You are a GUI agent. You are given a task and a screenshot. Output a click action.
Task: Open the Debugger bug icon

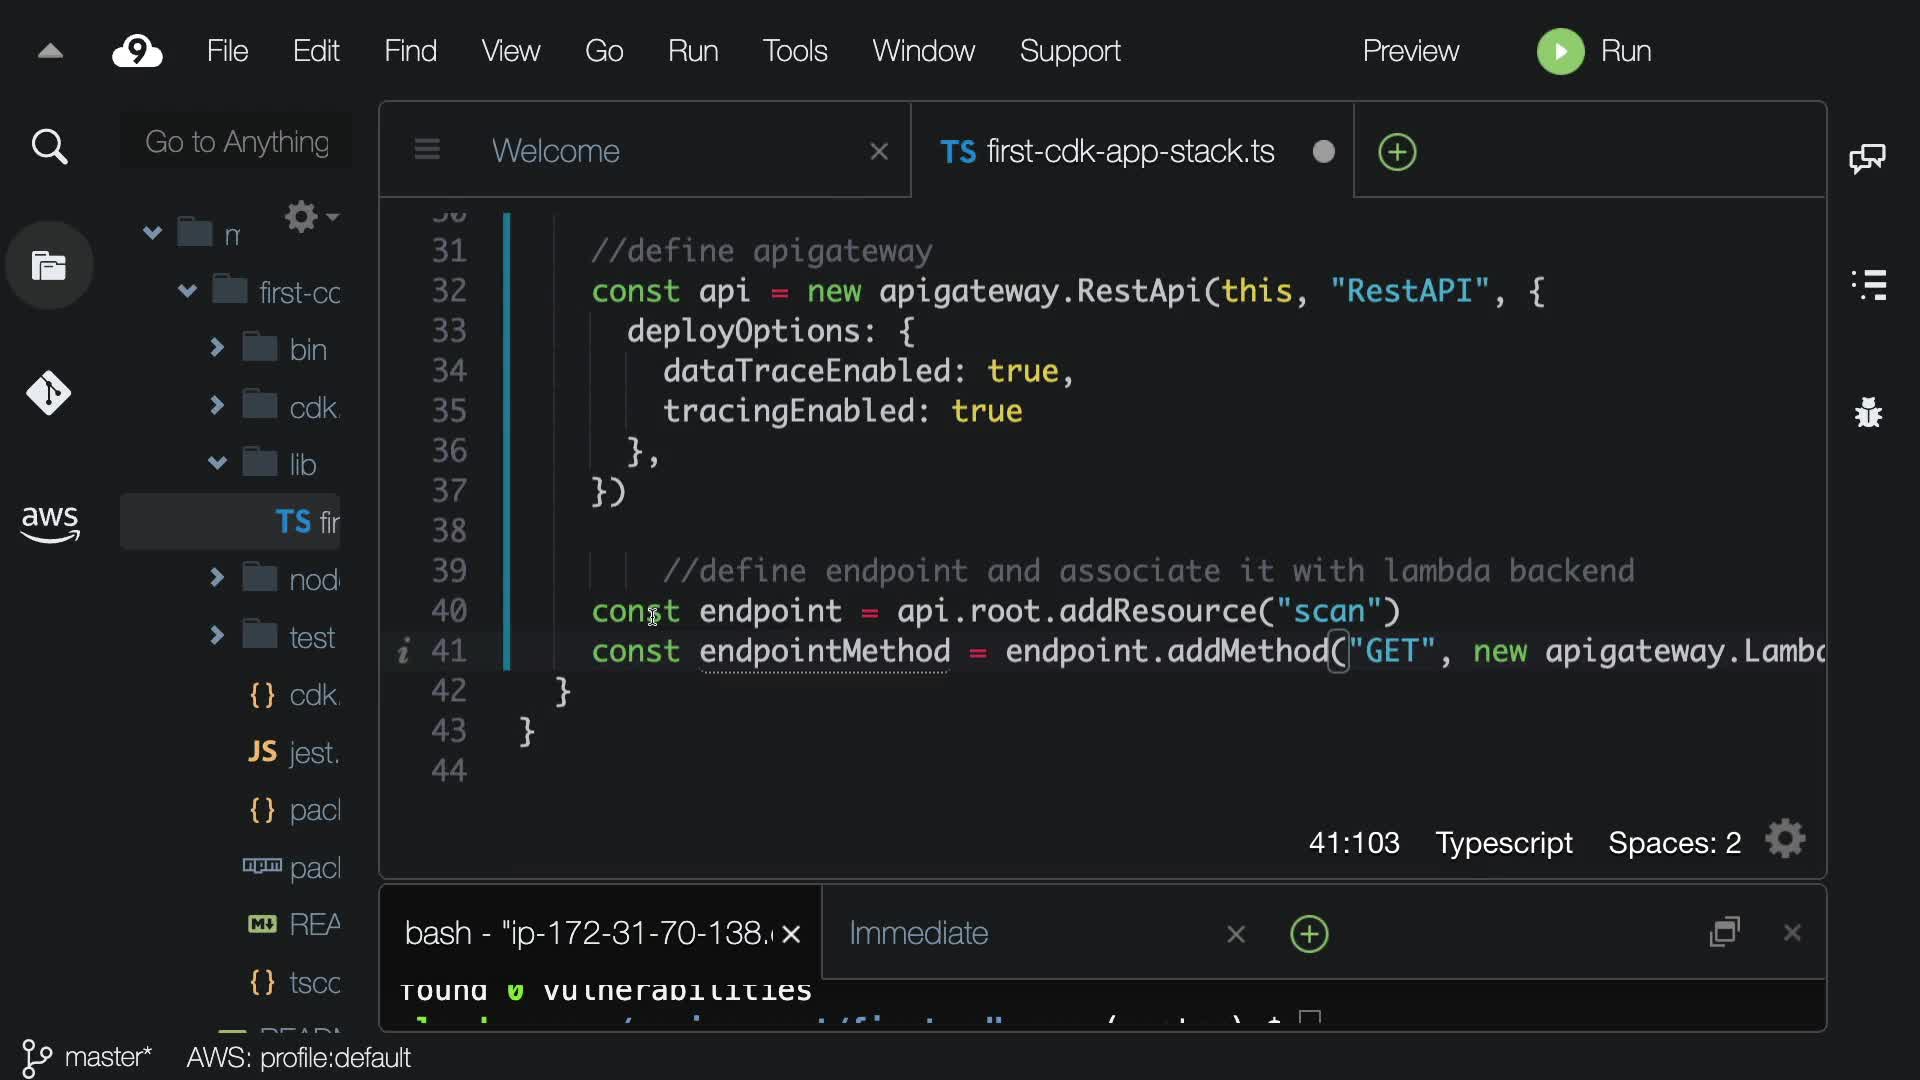[1868, 412]
